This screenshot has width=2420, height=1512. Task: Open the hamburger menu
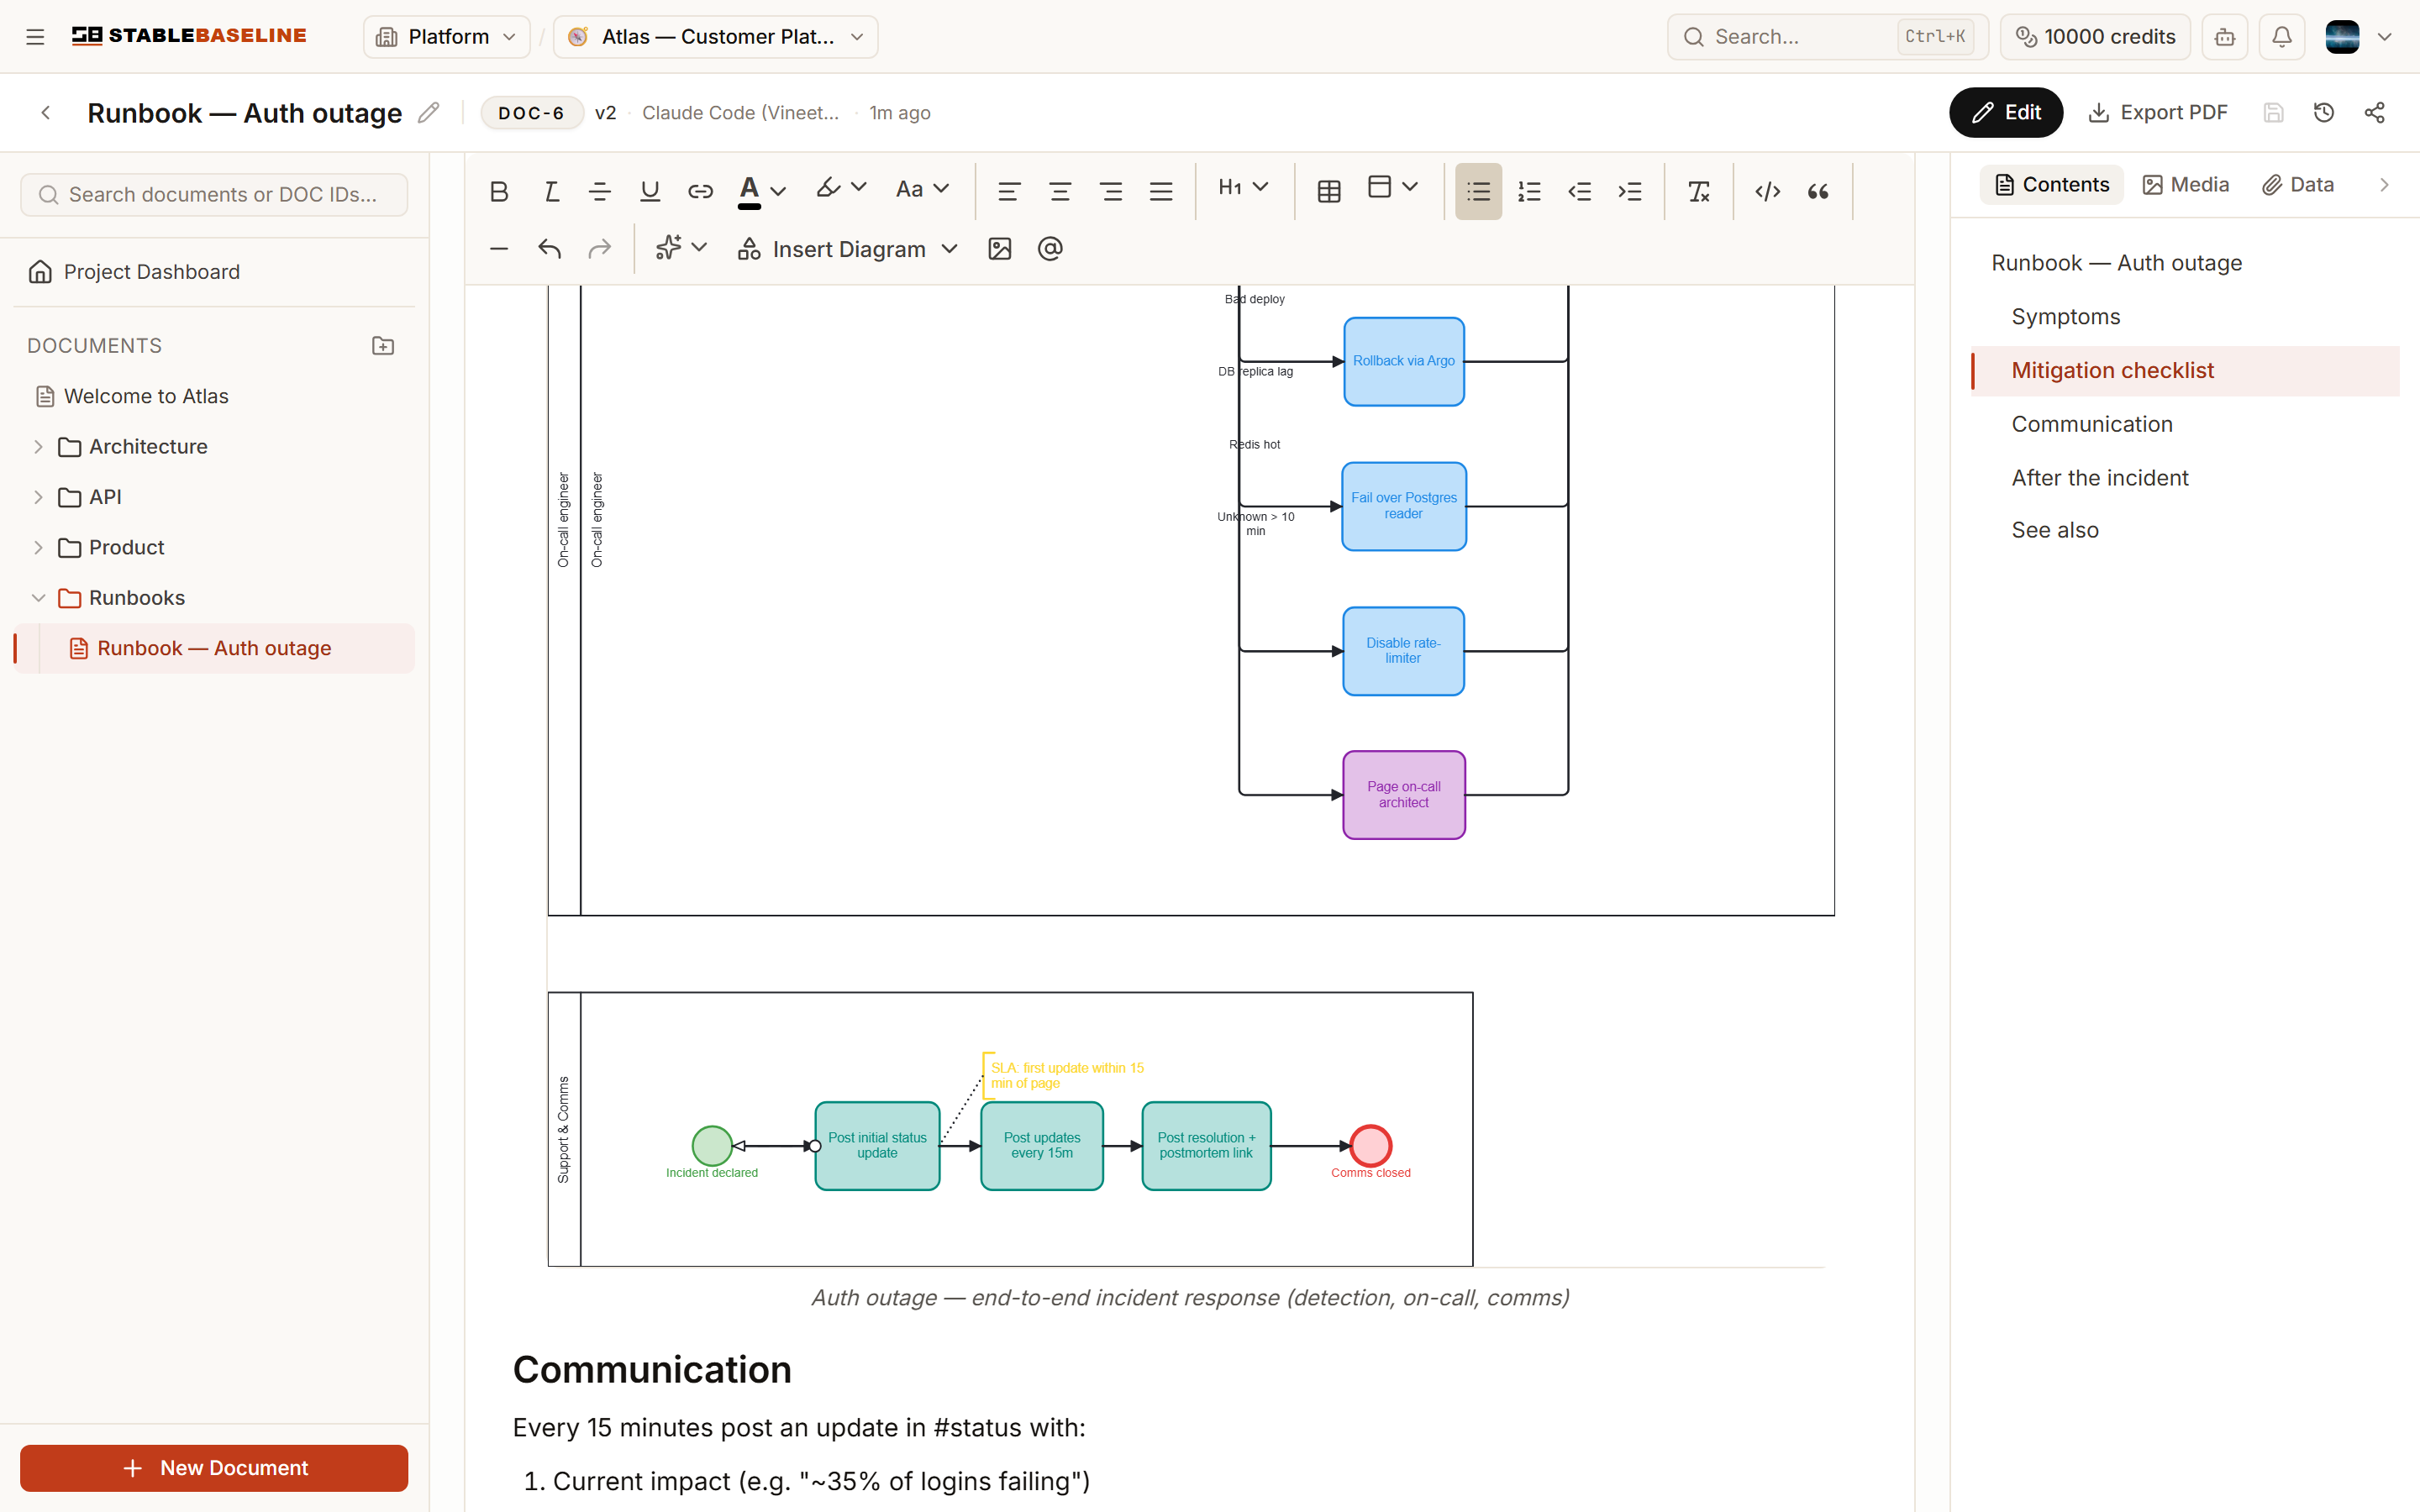35,37
